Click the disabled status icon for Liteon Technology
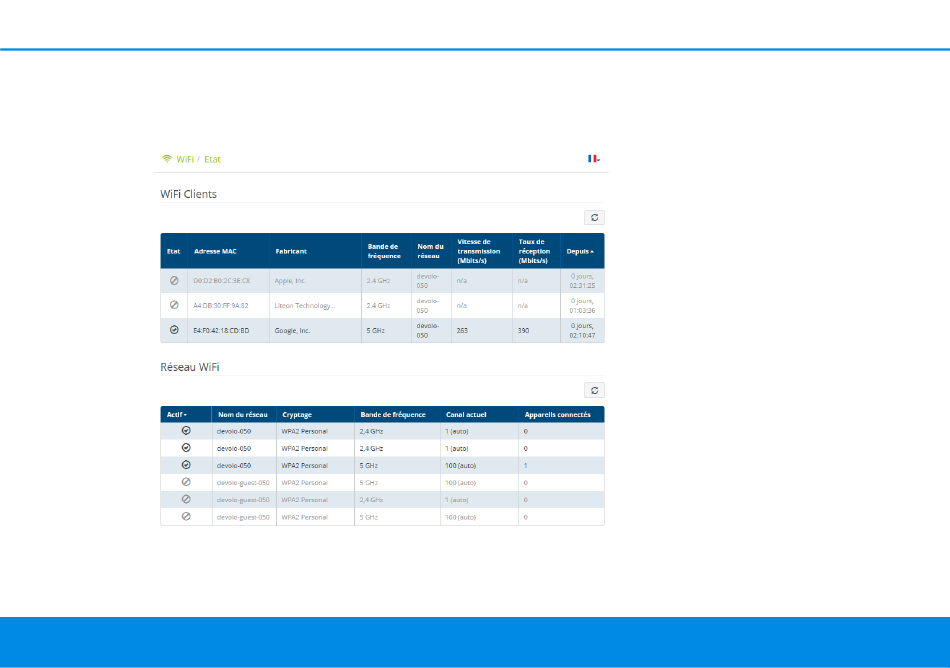Viewport: 950px width, 668px height. tap(174, 305)
